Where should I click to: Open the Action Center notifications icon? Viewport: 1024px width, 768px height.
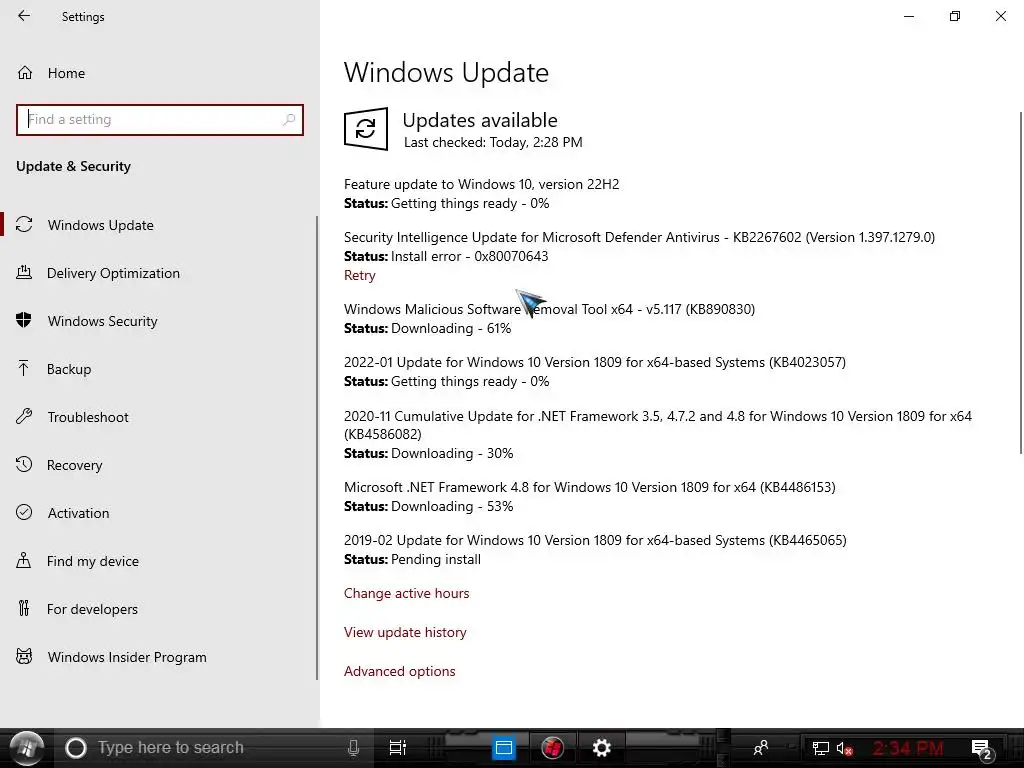982,749
